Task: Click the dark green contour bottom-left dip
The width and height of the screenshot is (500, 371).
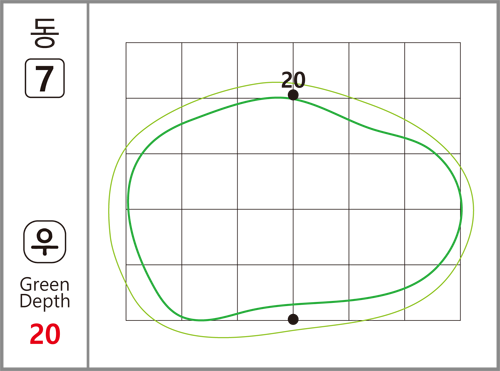Action: click(x=200, y=320)
